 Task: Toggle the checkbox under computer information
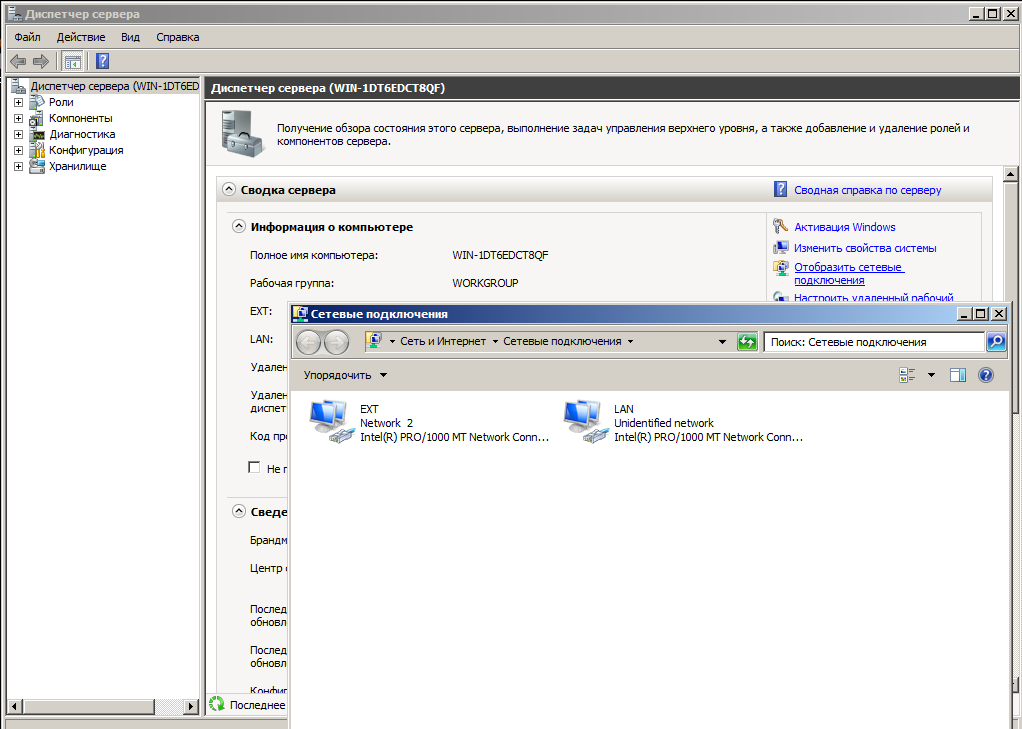(254, 468)
